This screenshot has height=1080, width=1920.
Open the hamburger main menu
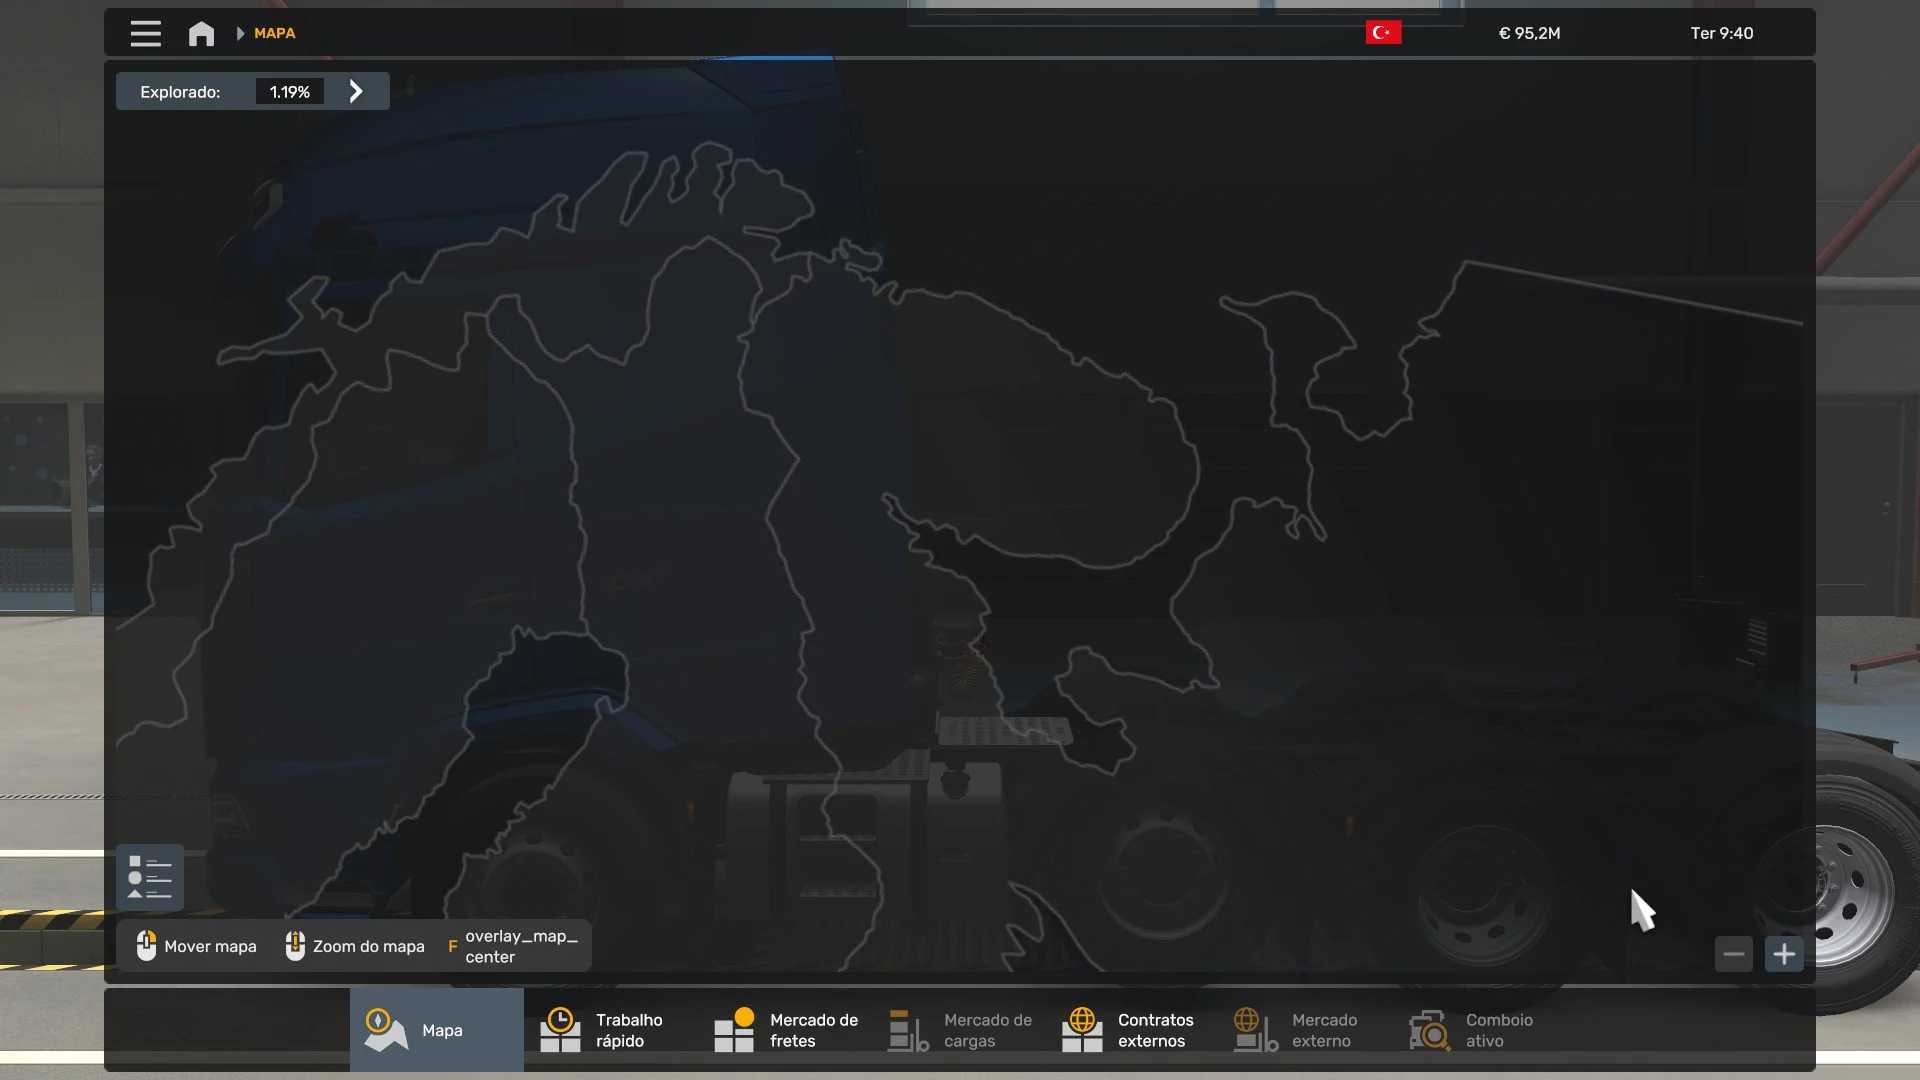click(145, 34)
